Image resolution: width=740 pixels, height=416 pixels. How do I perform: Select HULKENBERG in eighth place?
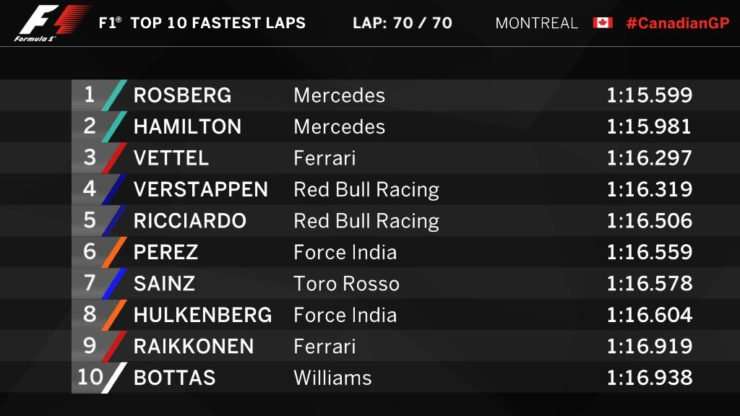pyautogui.click(x=202, y=315)
